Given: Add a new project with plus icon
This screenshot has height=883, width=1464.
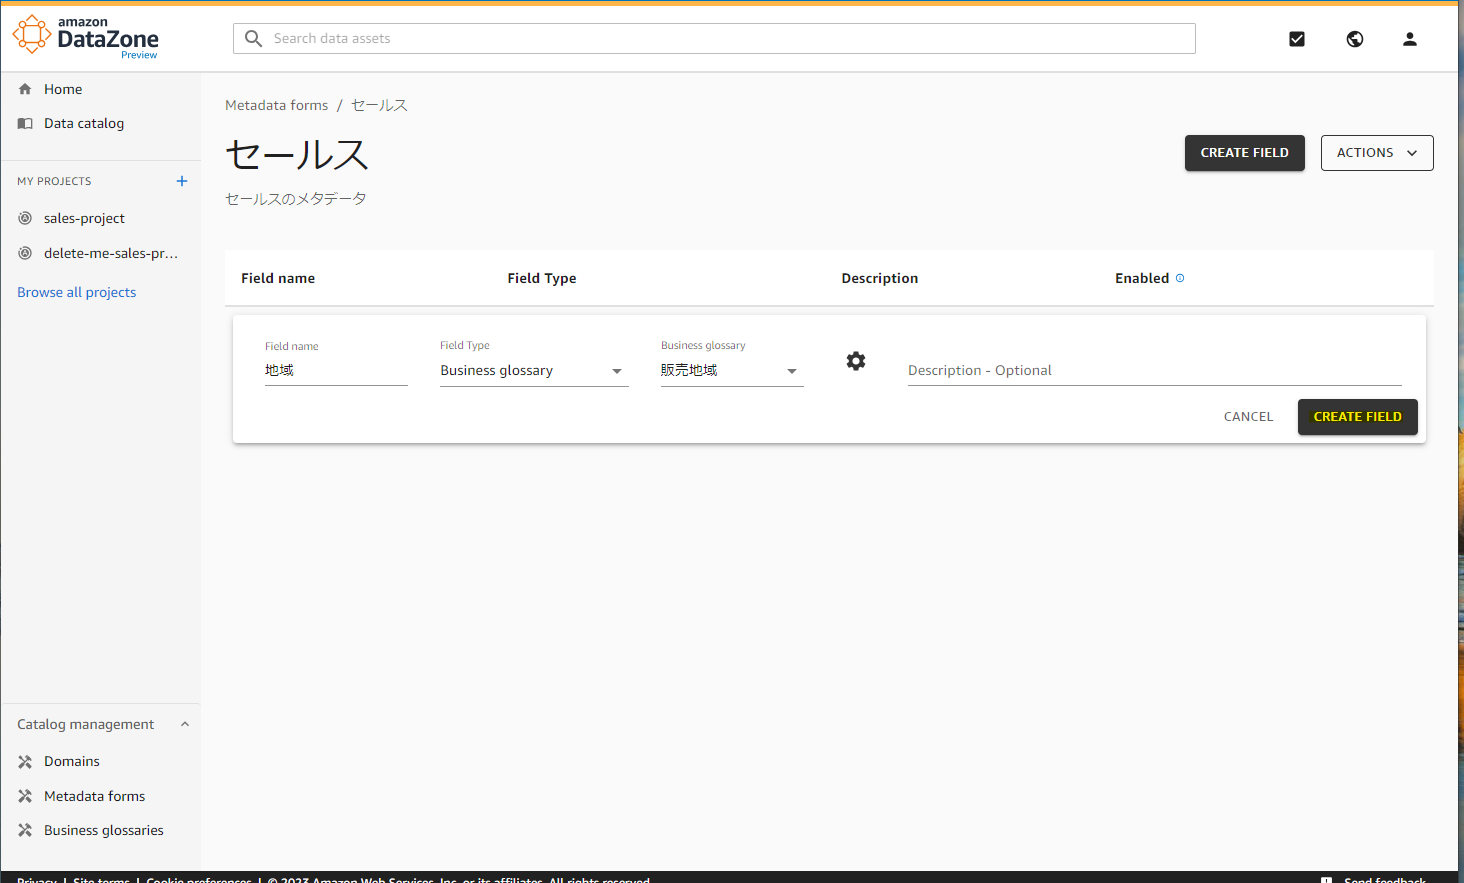Looking at the screenshot, I should [182, 181].
